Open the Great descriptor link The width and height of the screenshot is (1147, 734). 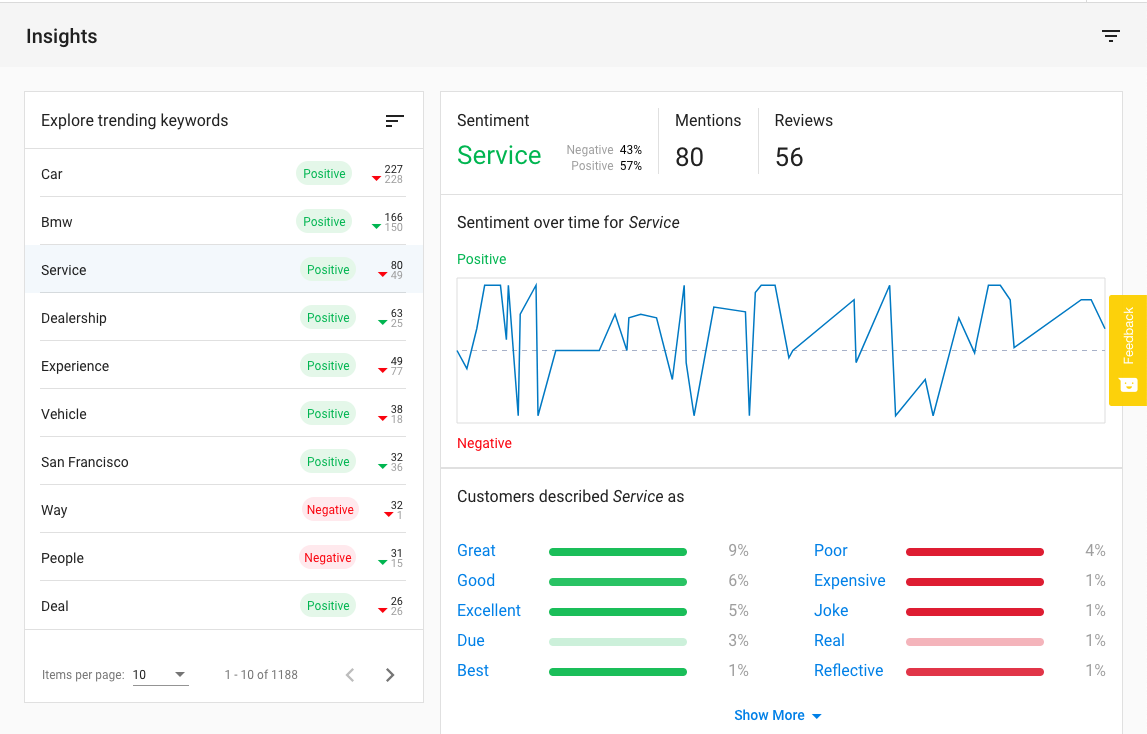pyautogui.click(x=476, y=550)
